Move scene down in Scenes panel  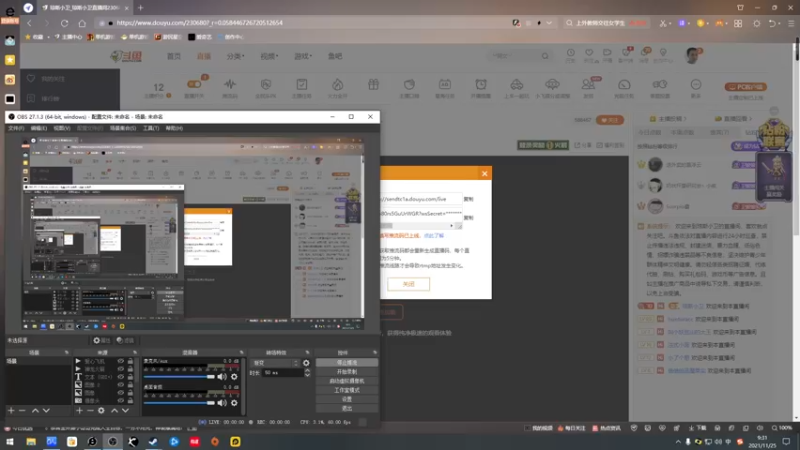[x=46, y=410]
